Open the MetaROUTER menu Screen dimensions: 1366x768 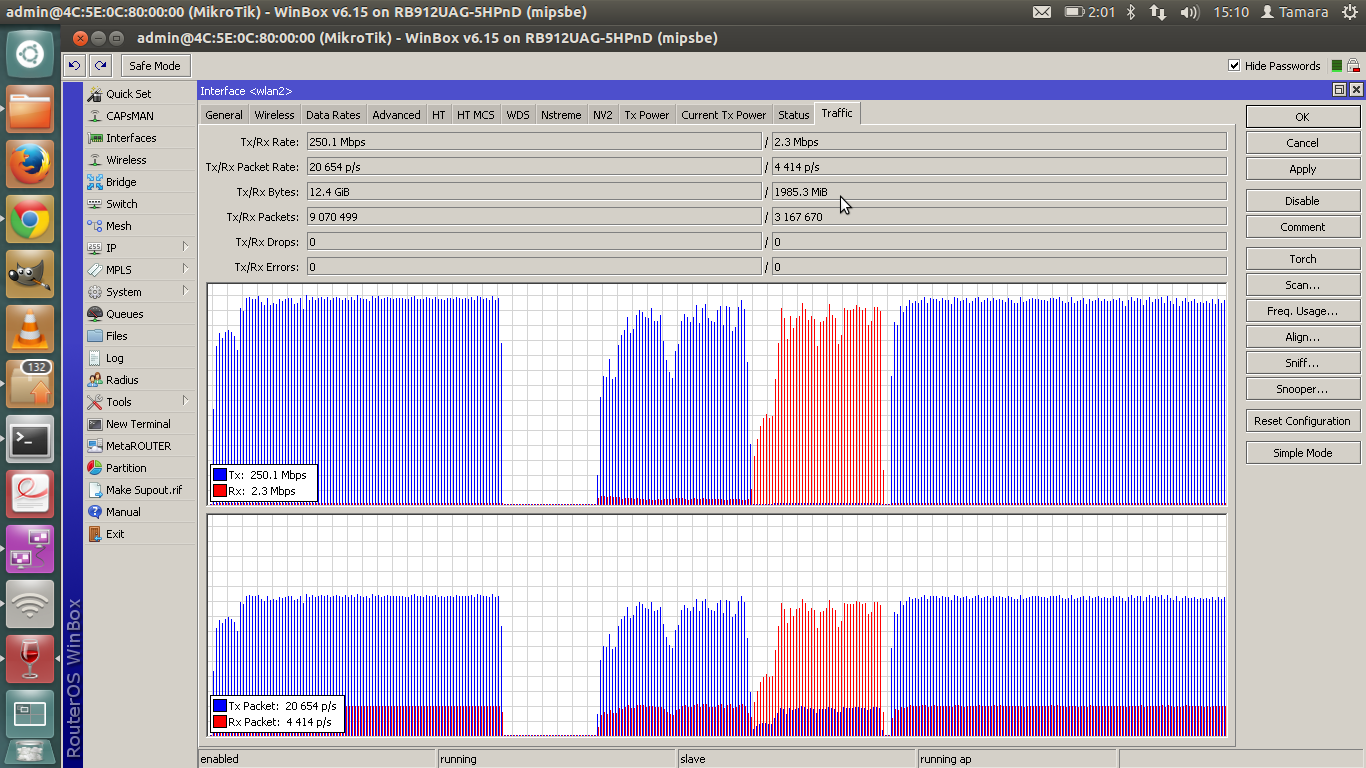[x=140, y=446]
